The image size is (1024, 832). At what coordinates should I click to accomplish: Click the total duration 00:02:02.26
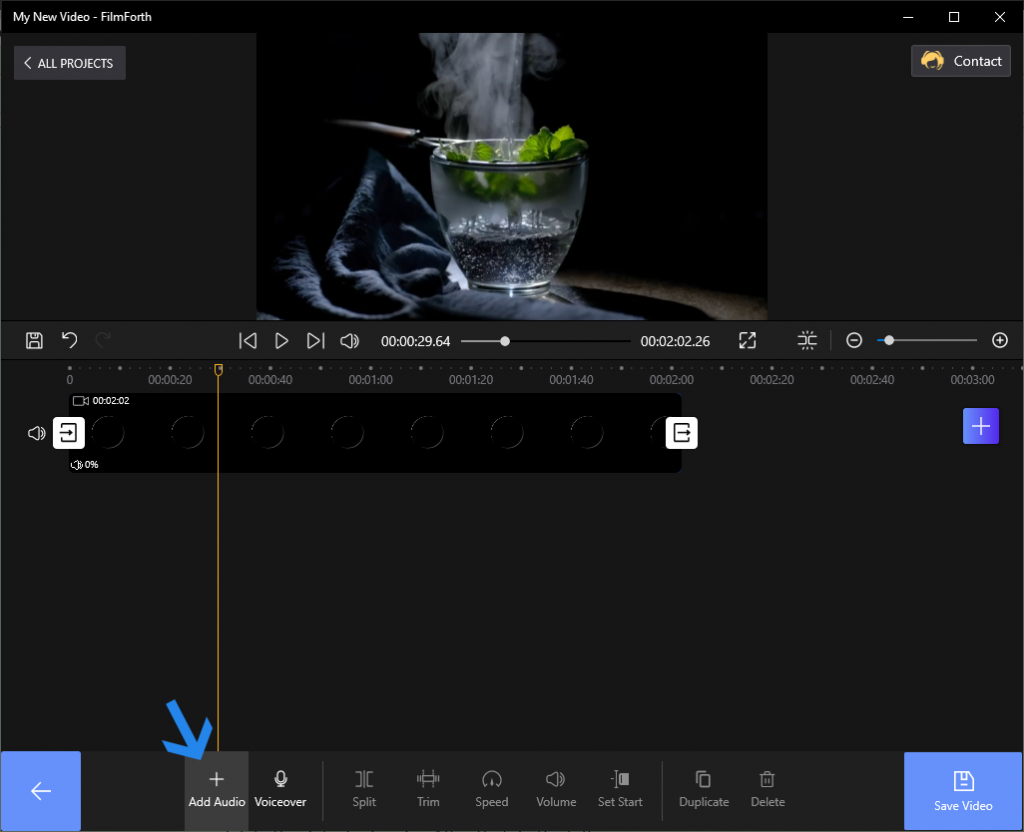point(675,341)
